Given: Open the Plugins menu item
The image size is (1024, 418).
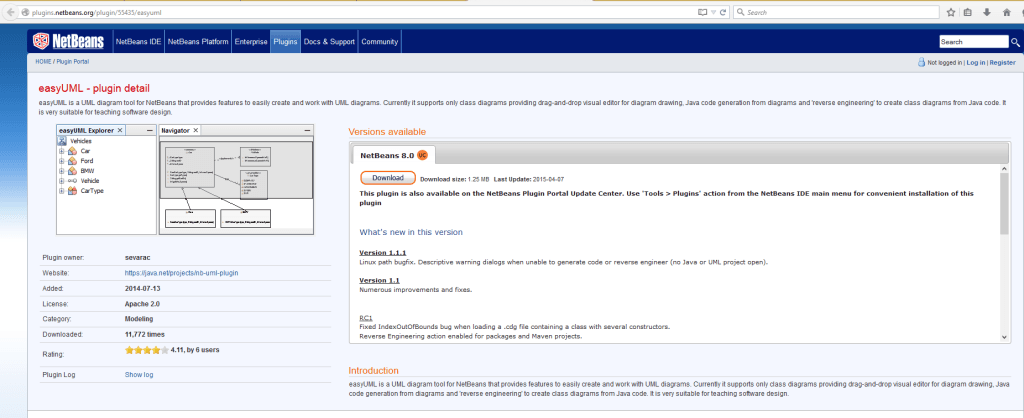Looking at the screenshot, I should 285,42.
